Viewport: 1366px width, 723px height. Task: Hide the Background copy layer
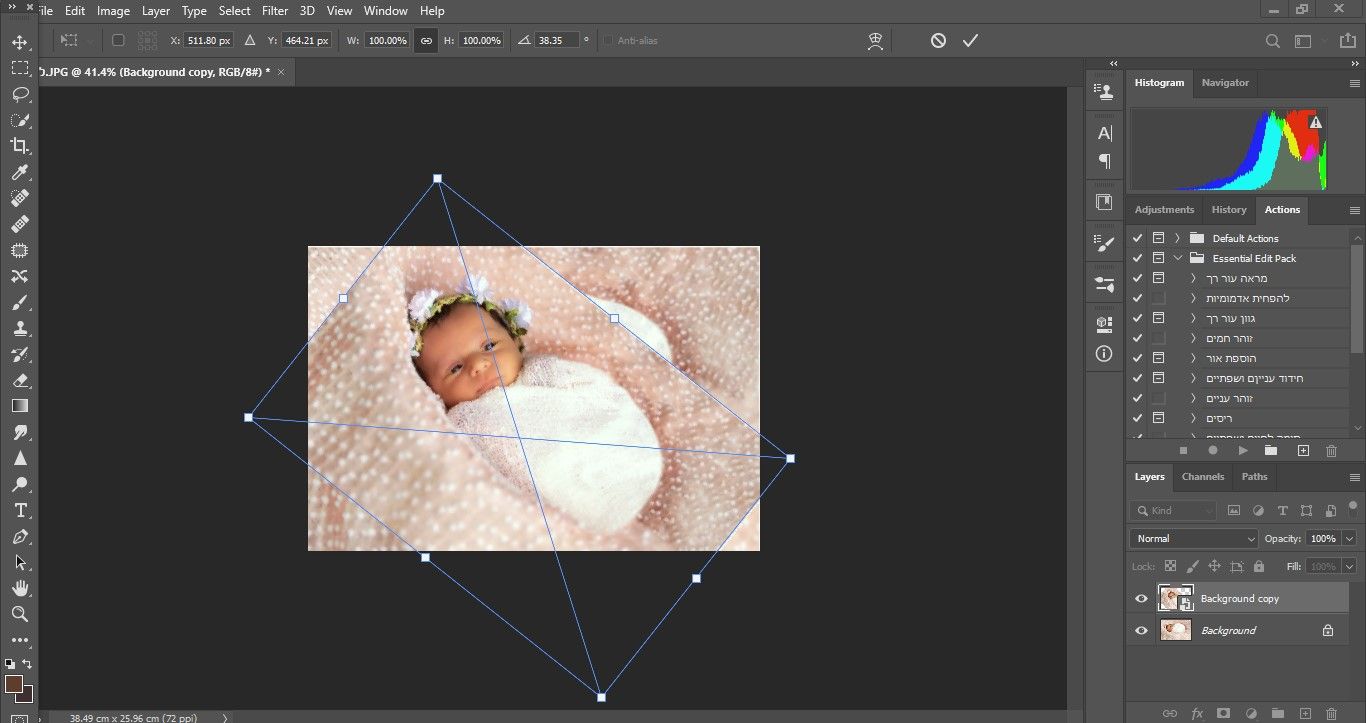[x=1141, y=599]
